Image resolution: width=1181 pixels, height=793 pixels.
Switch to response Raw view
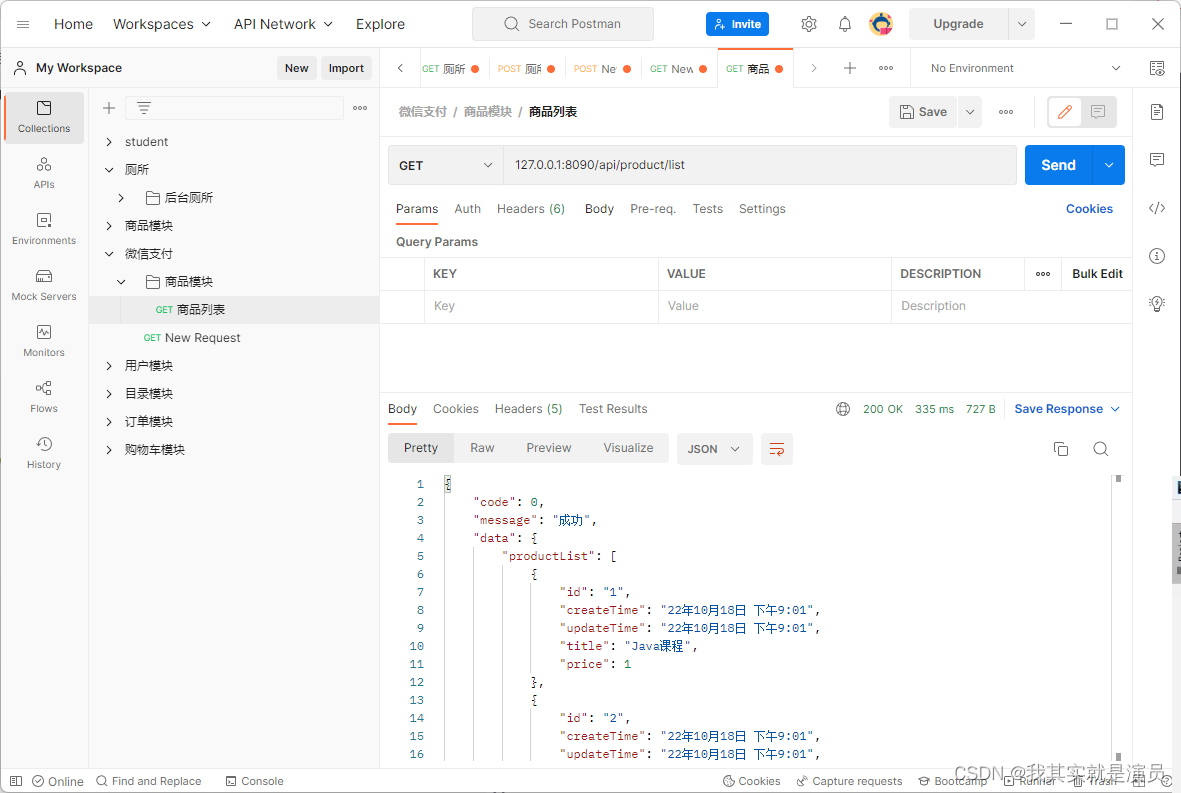482,448
